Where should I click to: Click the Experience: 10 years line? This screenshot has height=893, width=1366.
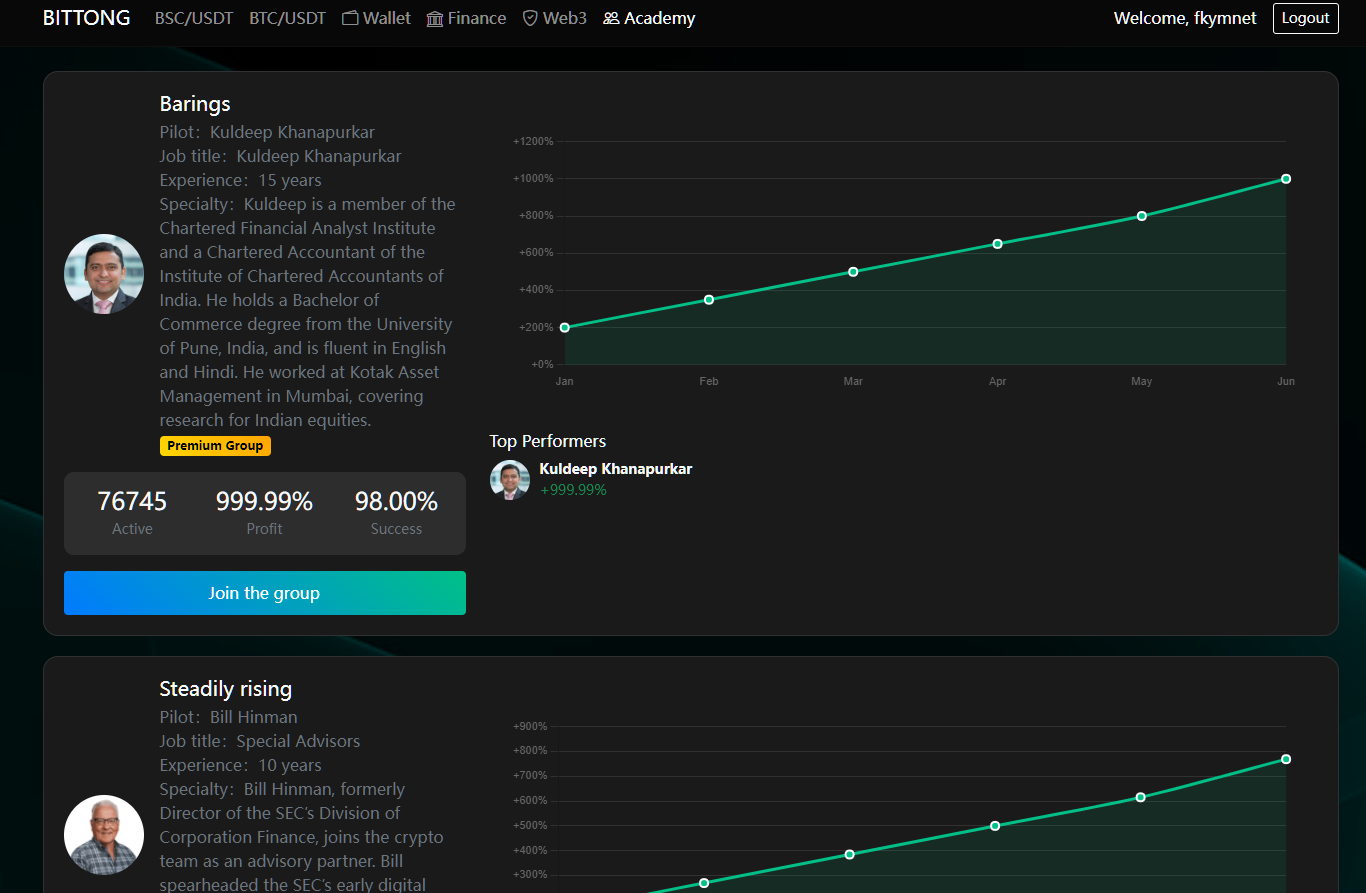pos(241,765)
